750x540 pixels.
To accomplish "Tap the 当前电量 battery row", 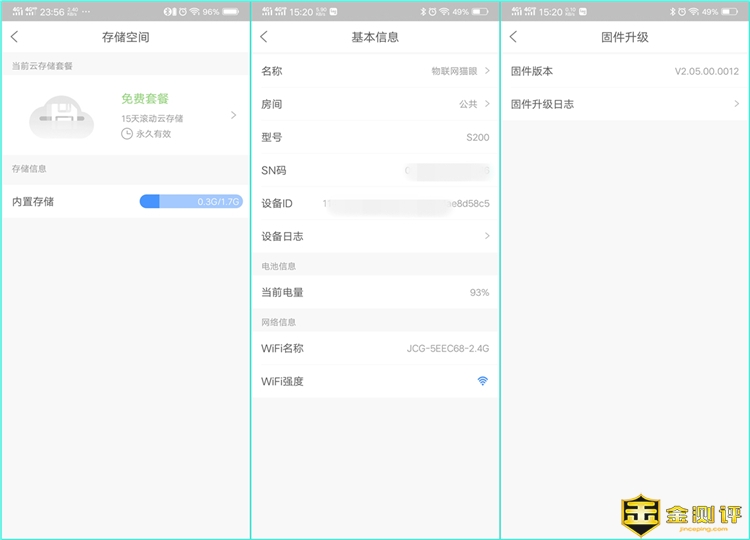I will [375, 292].
